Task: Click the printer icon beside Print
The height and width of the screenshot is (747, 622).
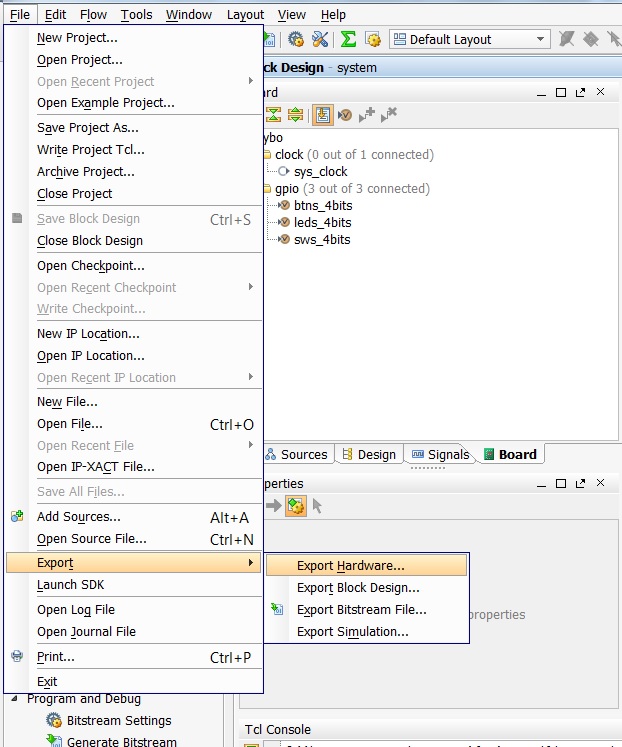Action: pos(17,656)
